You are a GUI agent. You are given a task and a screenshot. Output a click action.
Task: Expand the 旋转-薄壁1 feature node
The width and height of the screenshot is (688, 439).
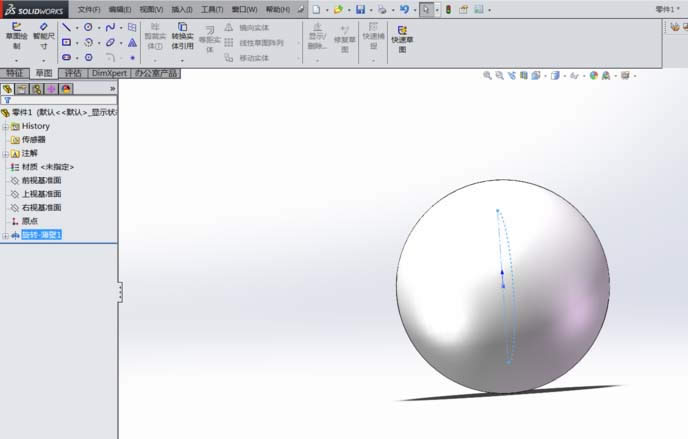pos(6,236)
